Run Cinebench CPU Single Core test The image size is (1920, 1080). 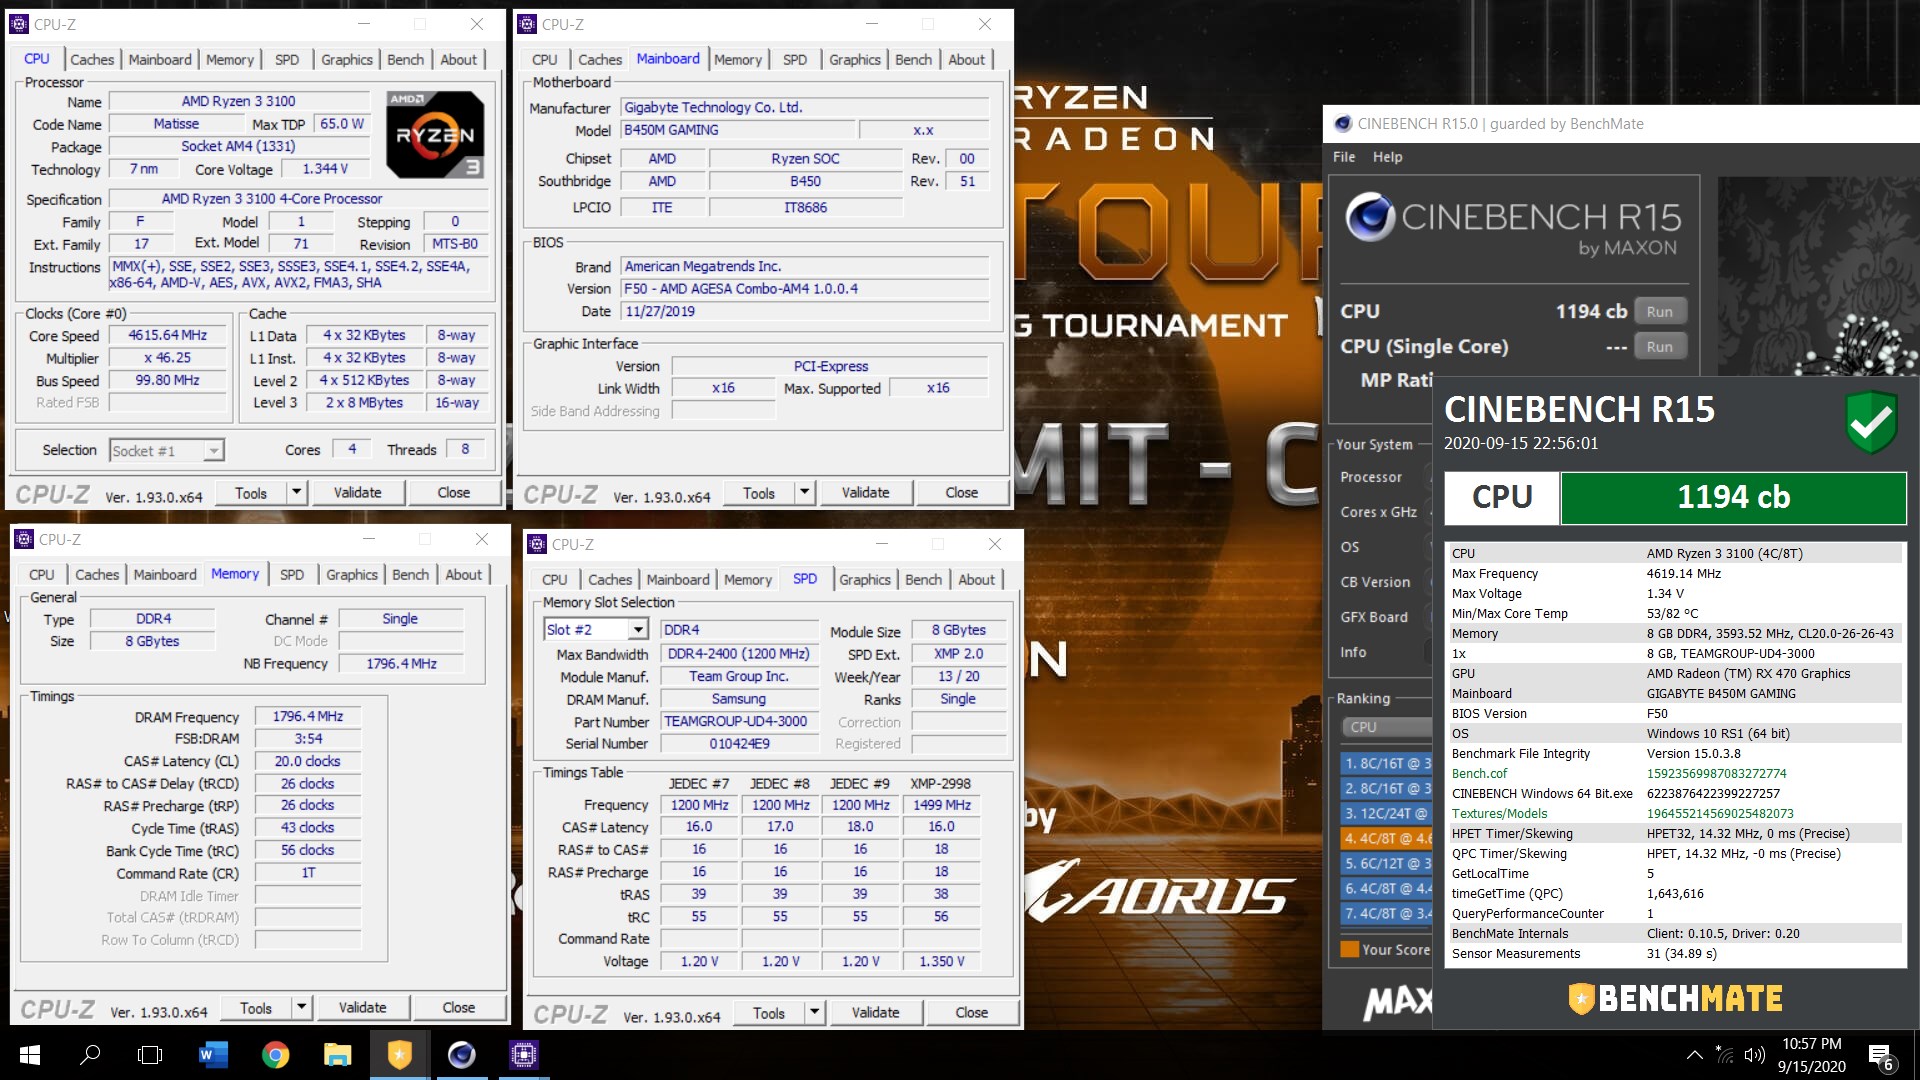coord(1660,346)
